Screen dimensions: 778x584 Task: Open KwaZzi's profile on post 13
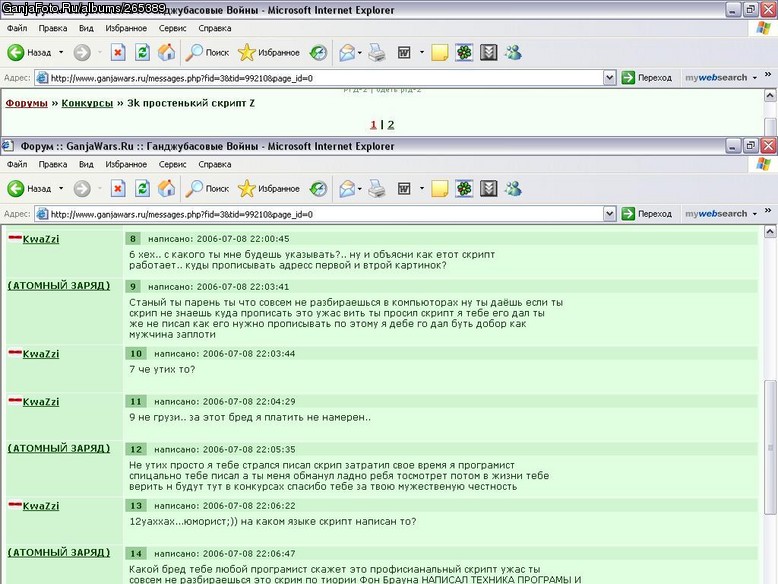click(41, 506)
